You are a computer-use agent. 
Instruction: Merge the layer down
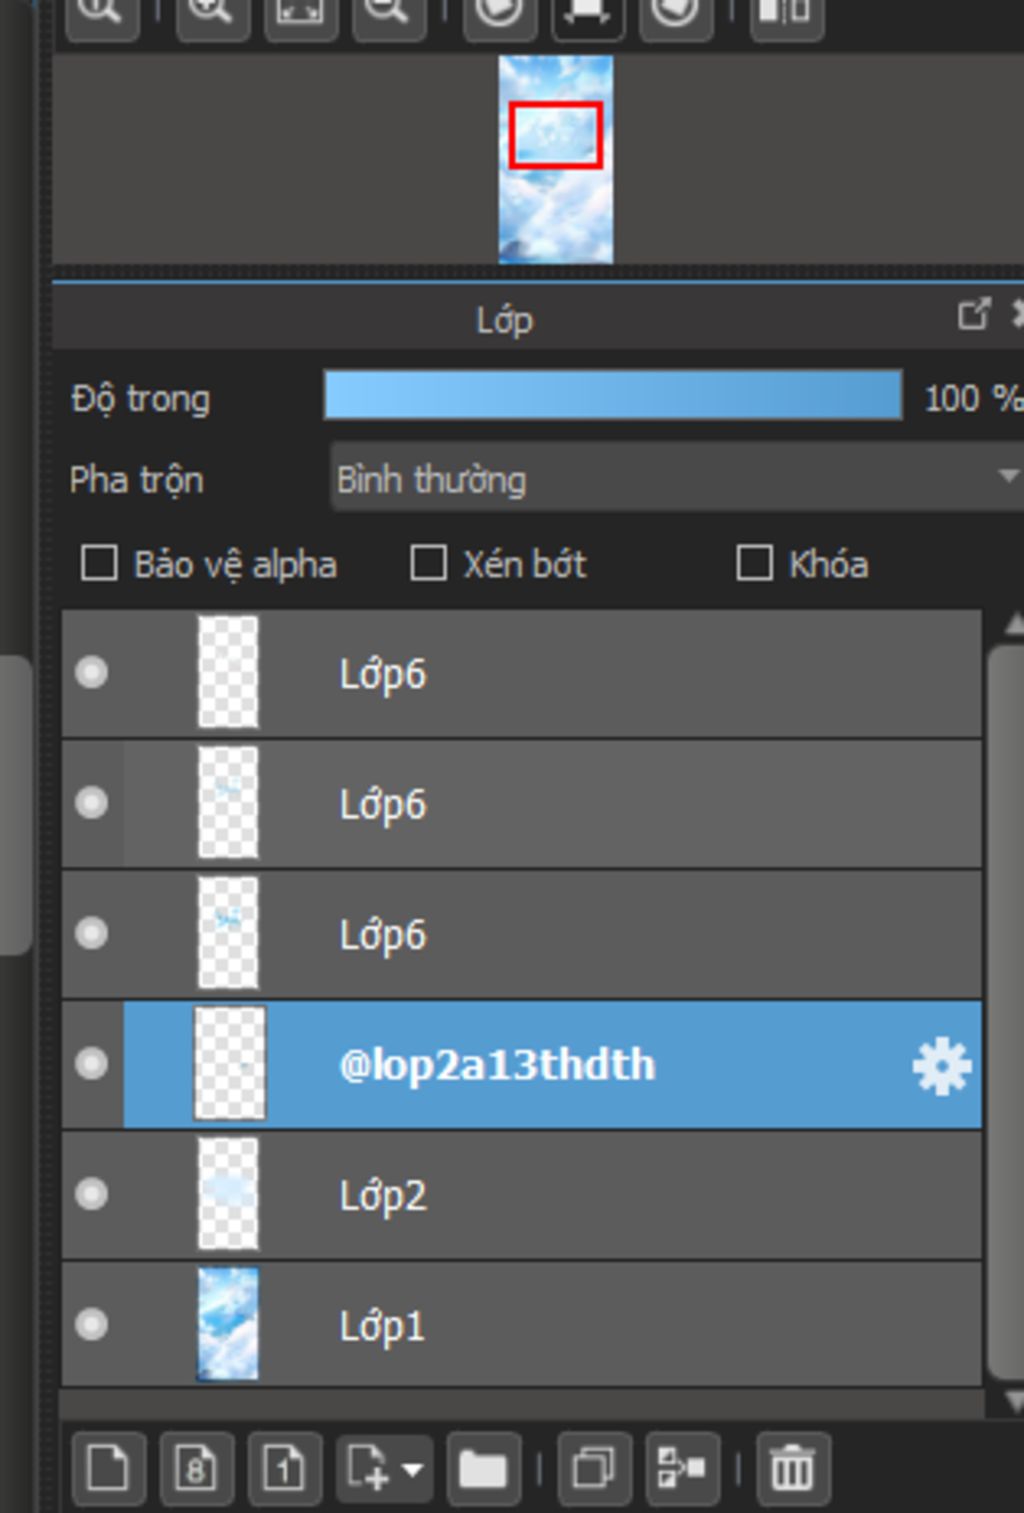682,1469
